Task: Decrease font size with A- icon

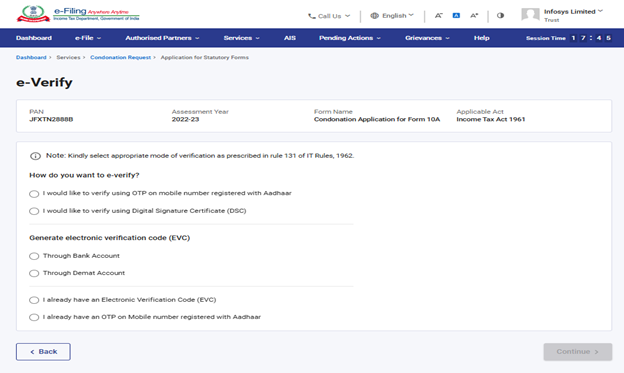Action: pos(439,16)
